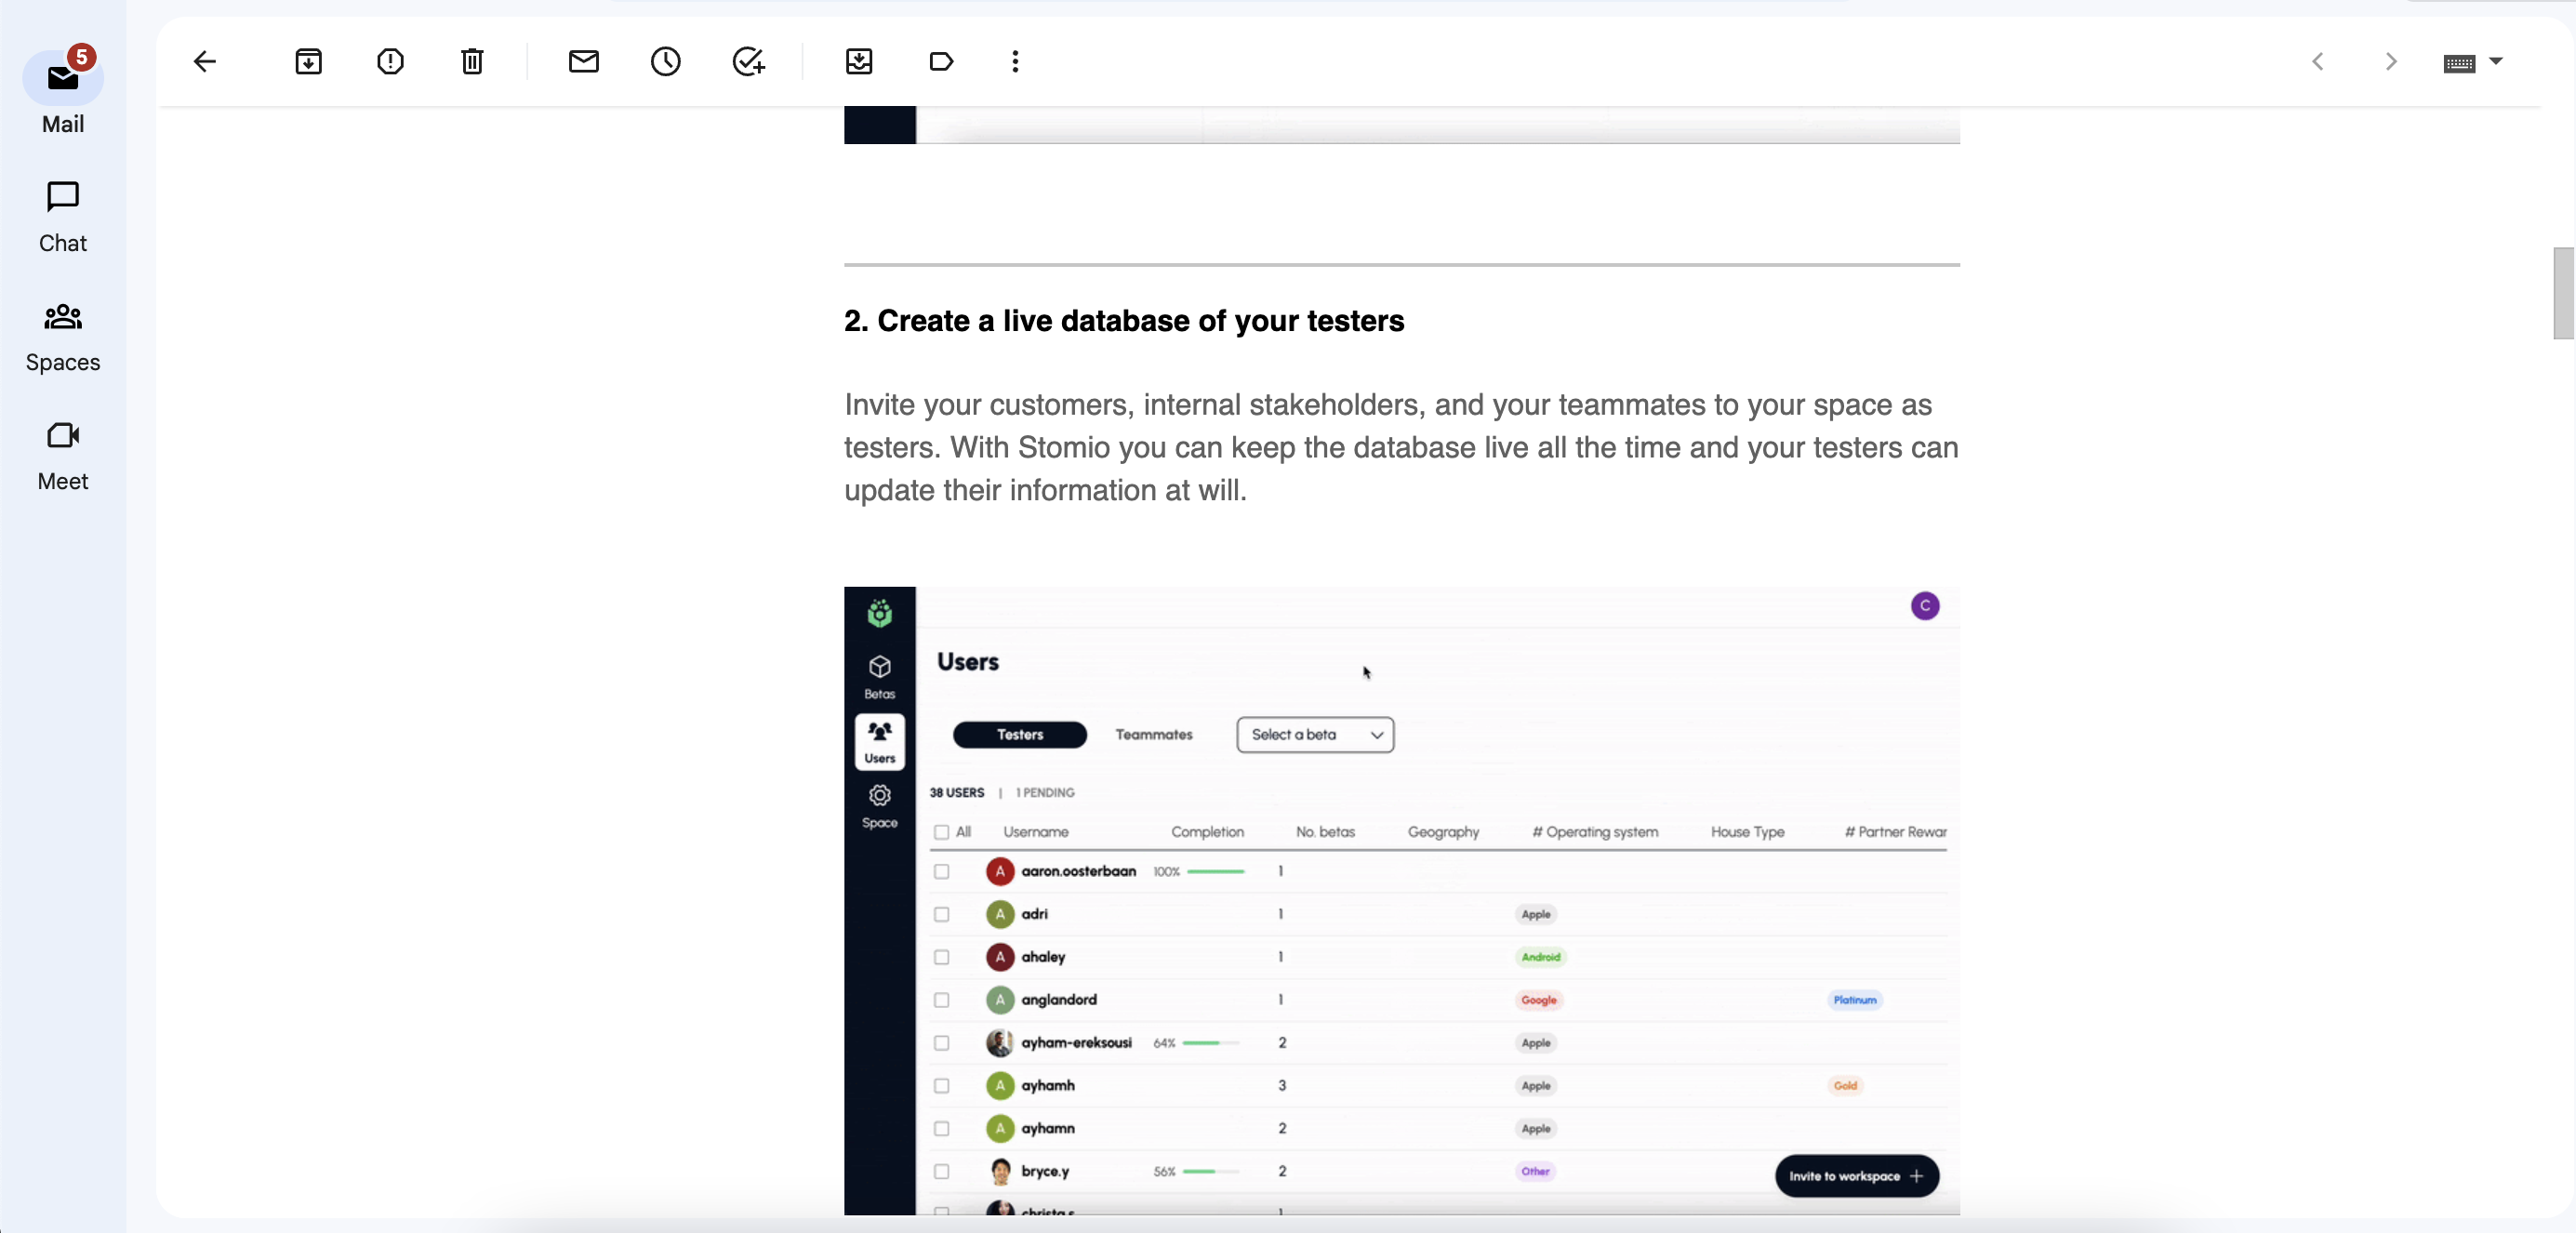2576x1233 pixels.
Task: Expand the Select a beta dropdown
Action: tap(1315, 735)
